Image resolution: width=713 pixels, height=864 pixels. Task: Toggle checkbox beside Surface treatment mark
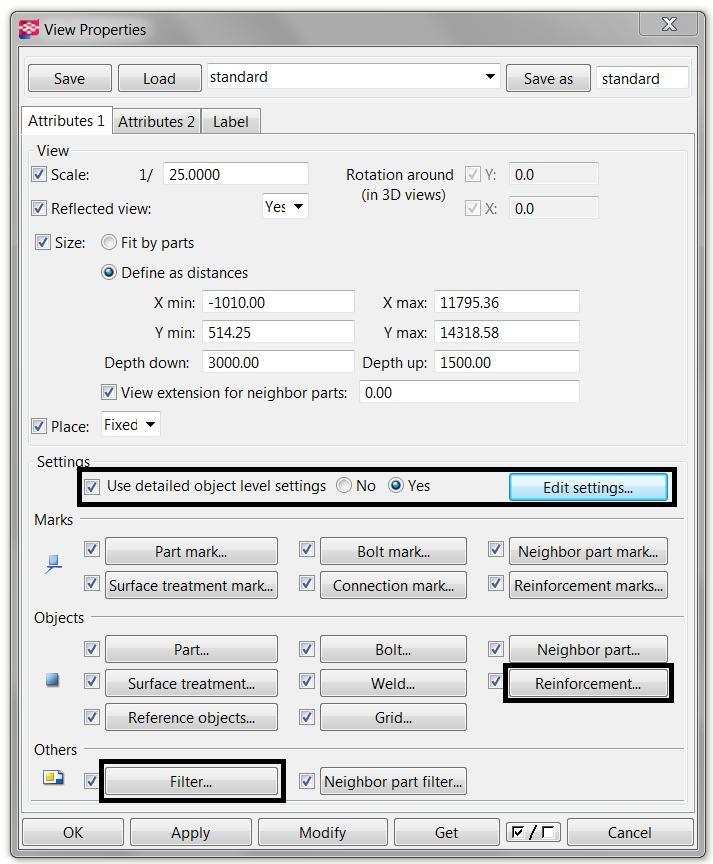[91, 583]
